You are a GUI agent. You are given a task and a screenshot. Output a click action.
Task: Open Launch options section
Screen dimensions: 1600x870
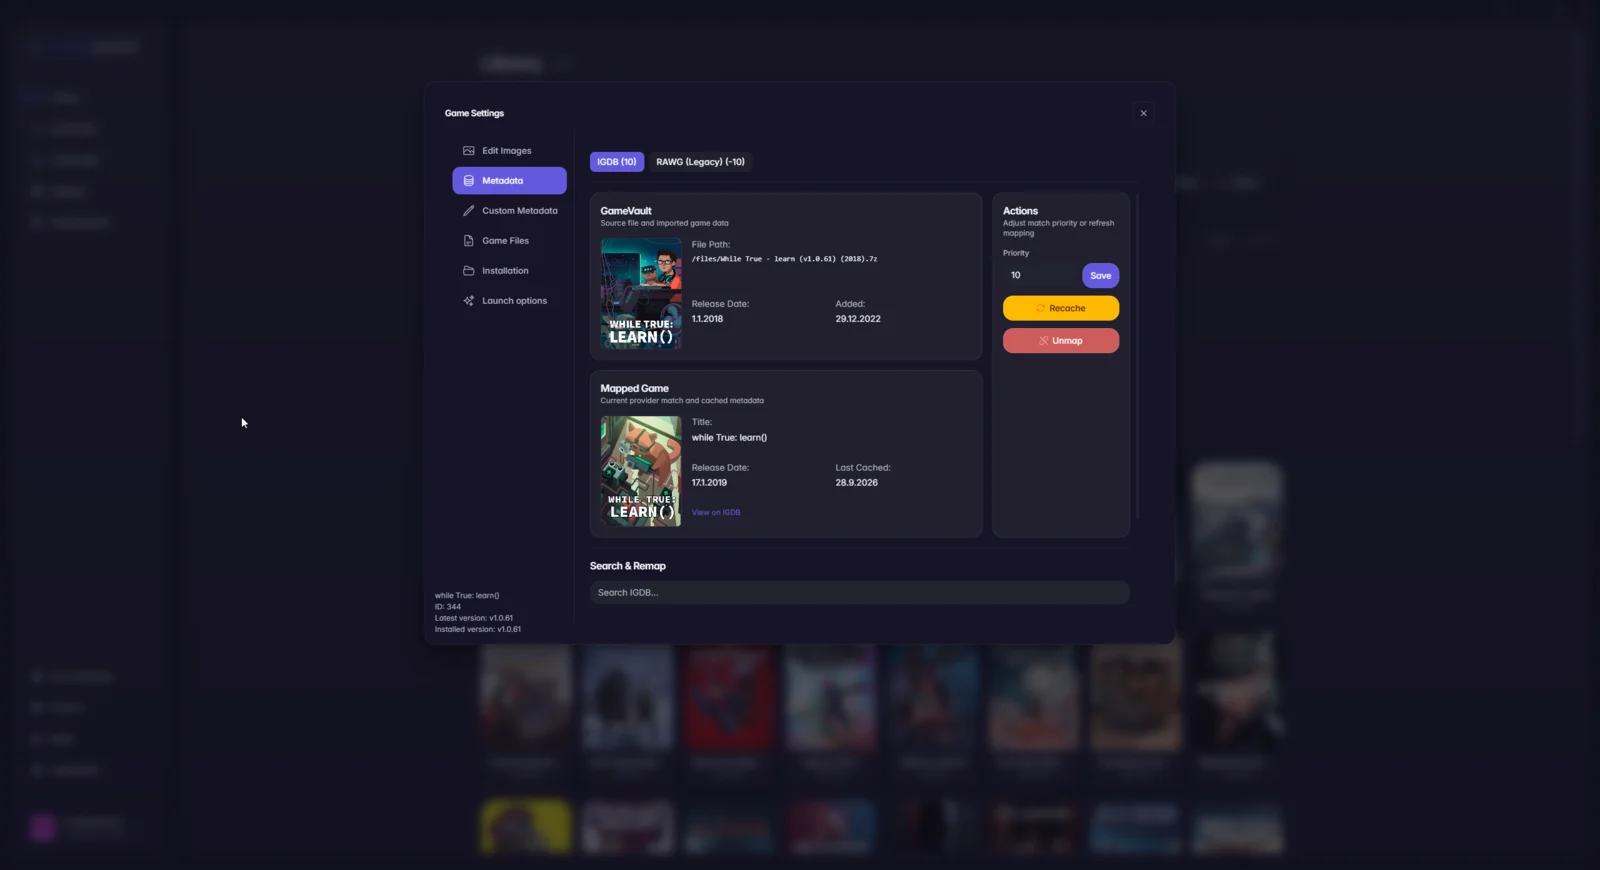pos(509,301)
